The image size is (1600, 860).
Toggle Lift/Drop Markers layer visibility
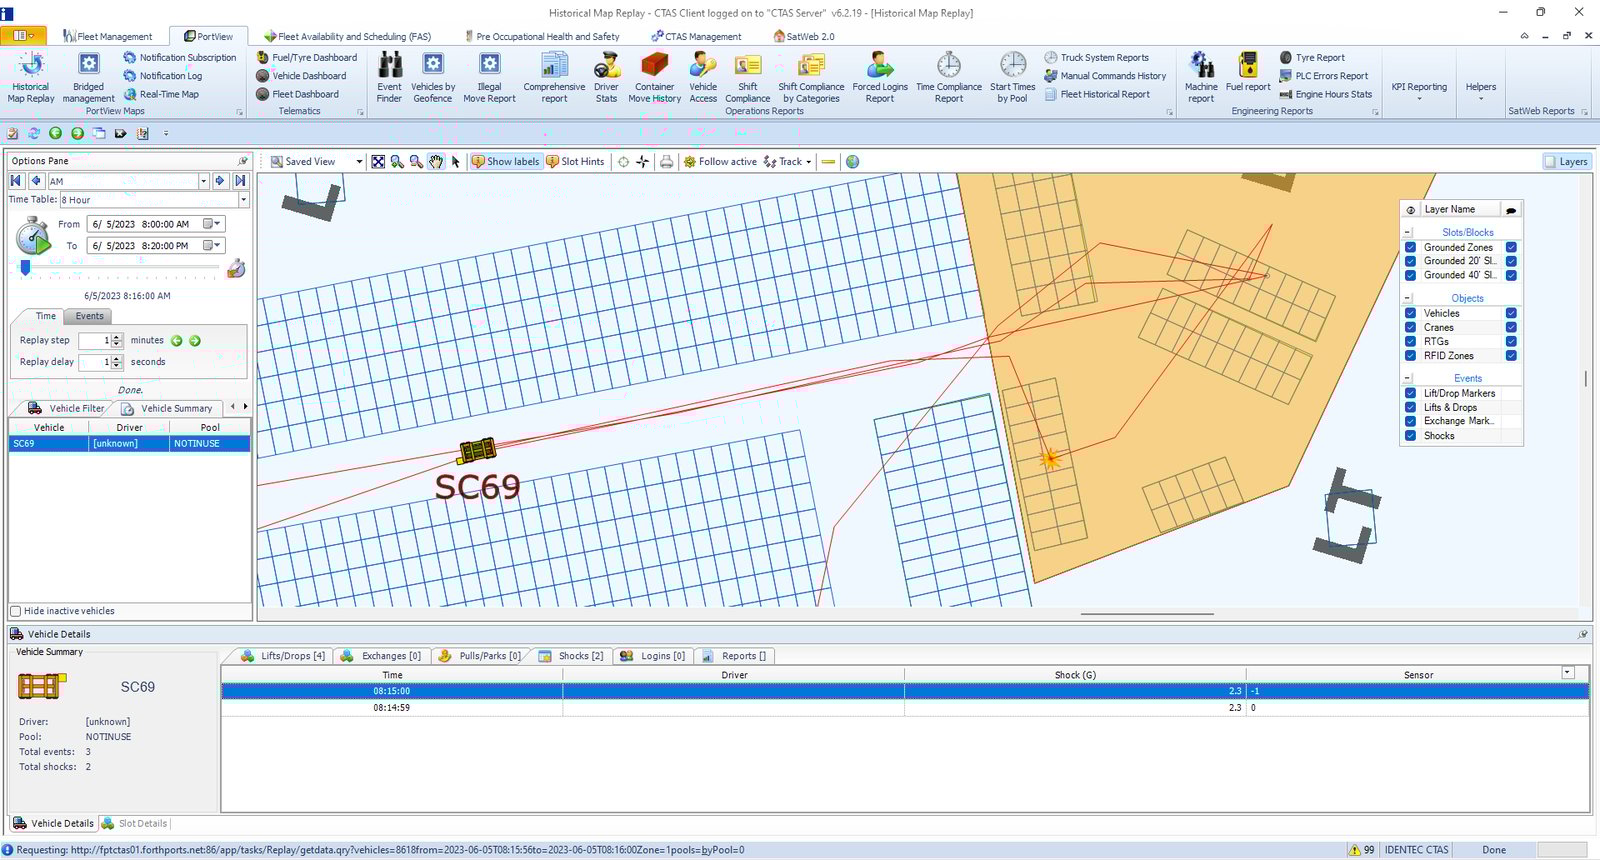[1410, 394]
